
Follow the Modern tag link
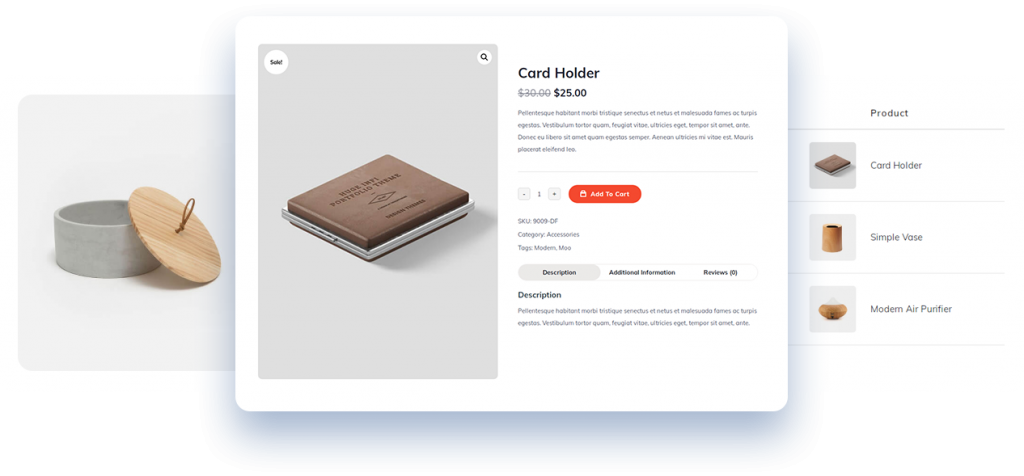pos(545,248)
